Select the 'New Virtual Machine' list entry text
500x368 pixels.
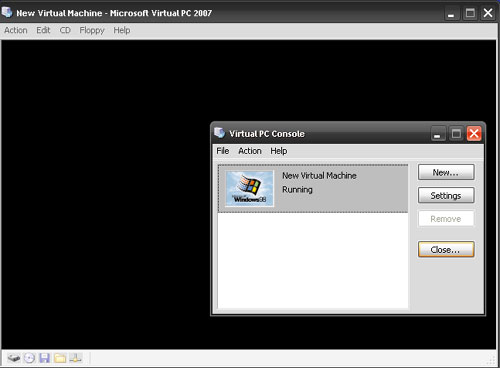point(319,176)
